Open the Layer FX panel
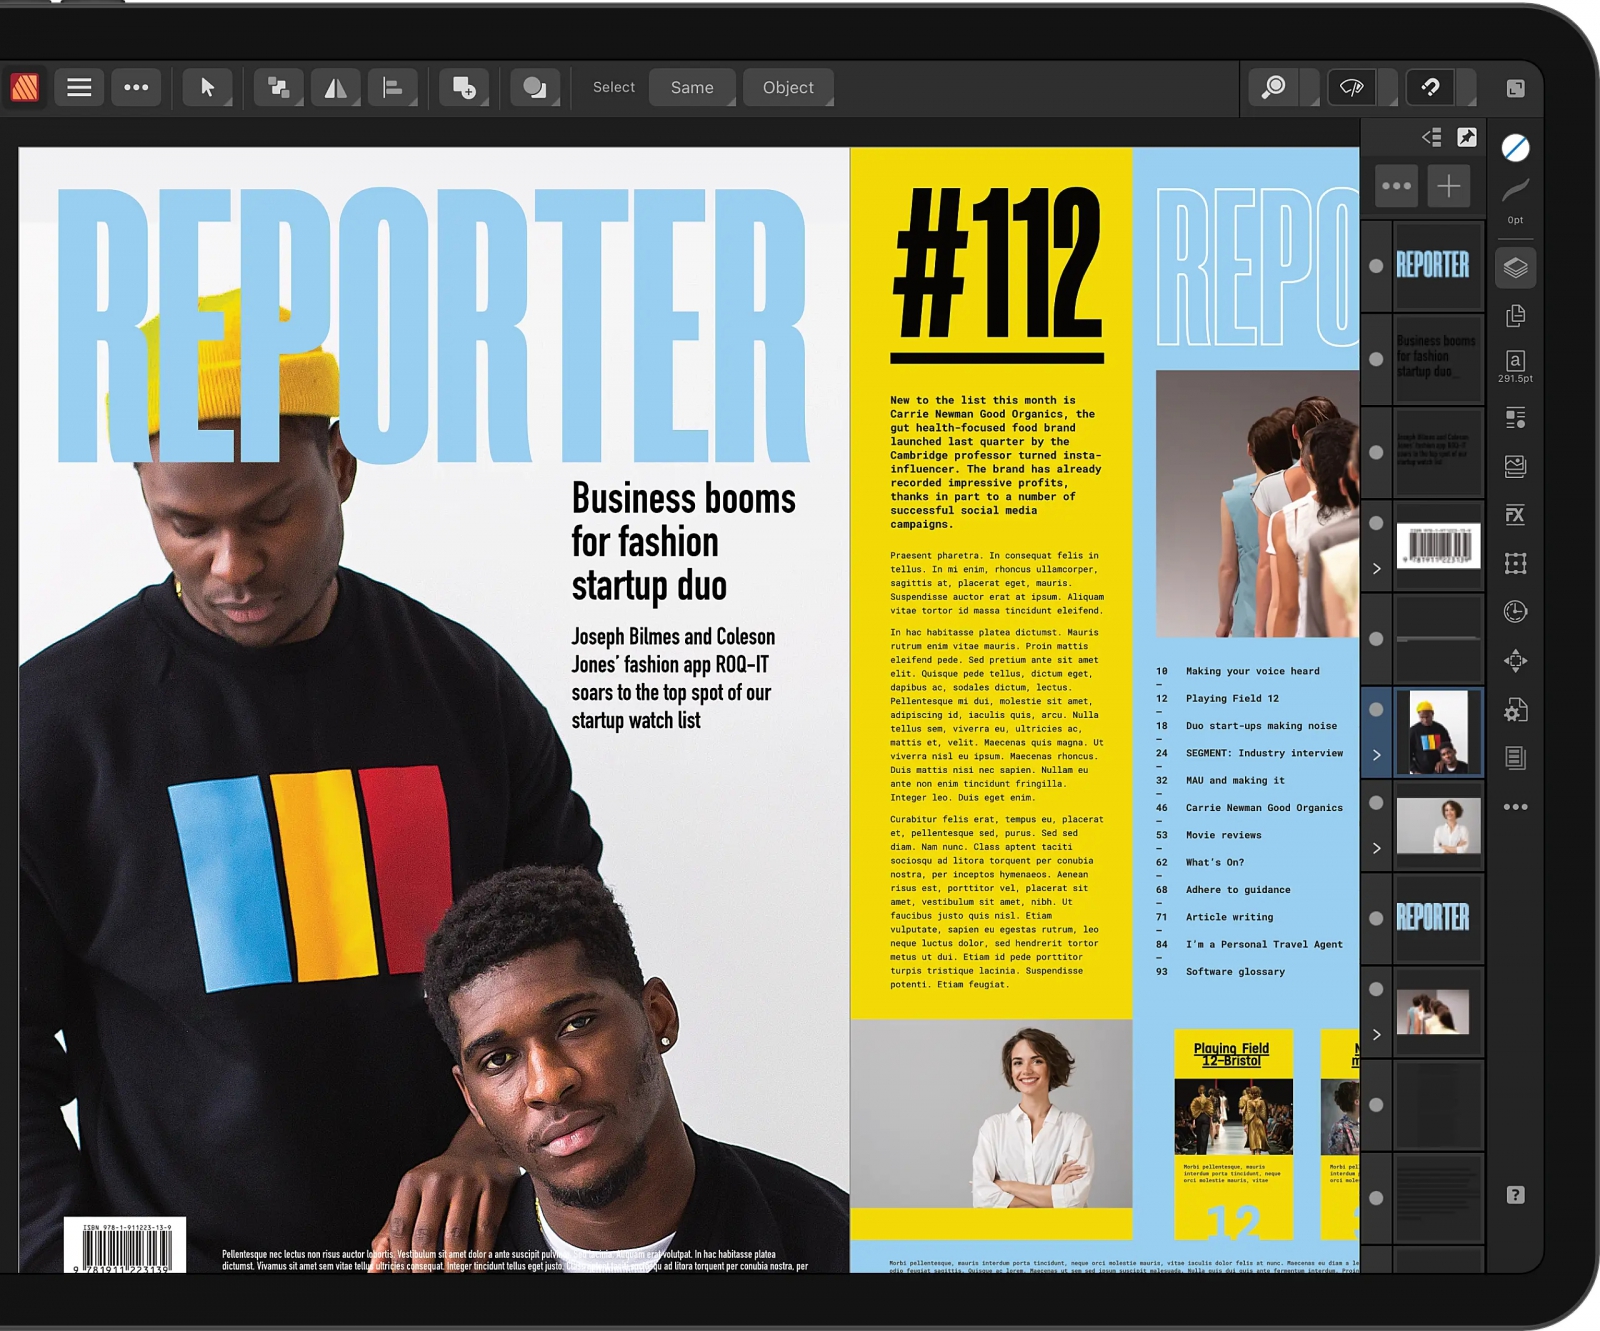The image size is (1600, 1331). click(1515, 515)
